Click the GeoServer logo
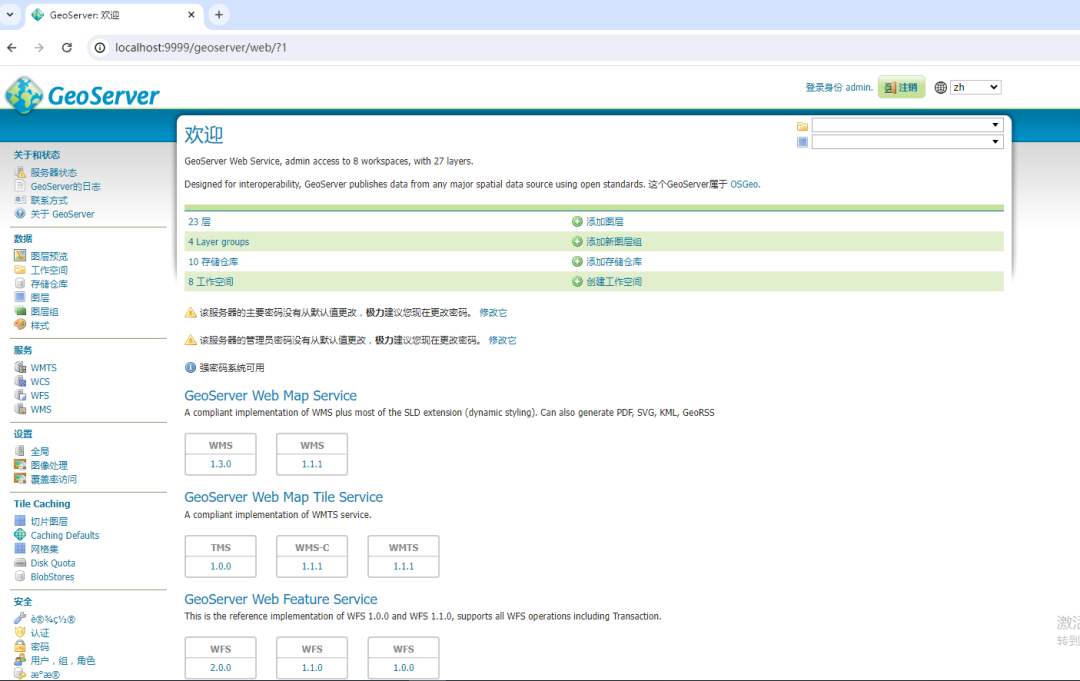Screen dimensions: 1080x681 click(x=82, y=95)
